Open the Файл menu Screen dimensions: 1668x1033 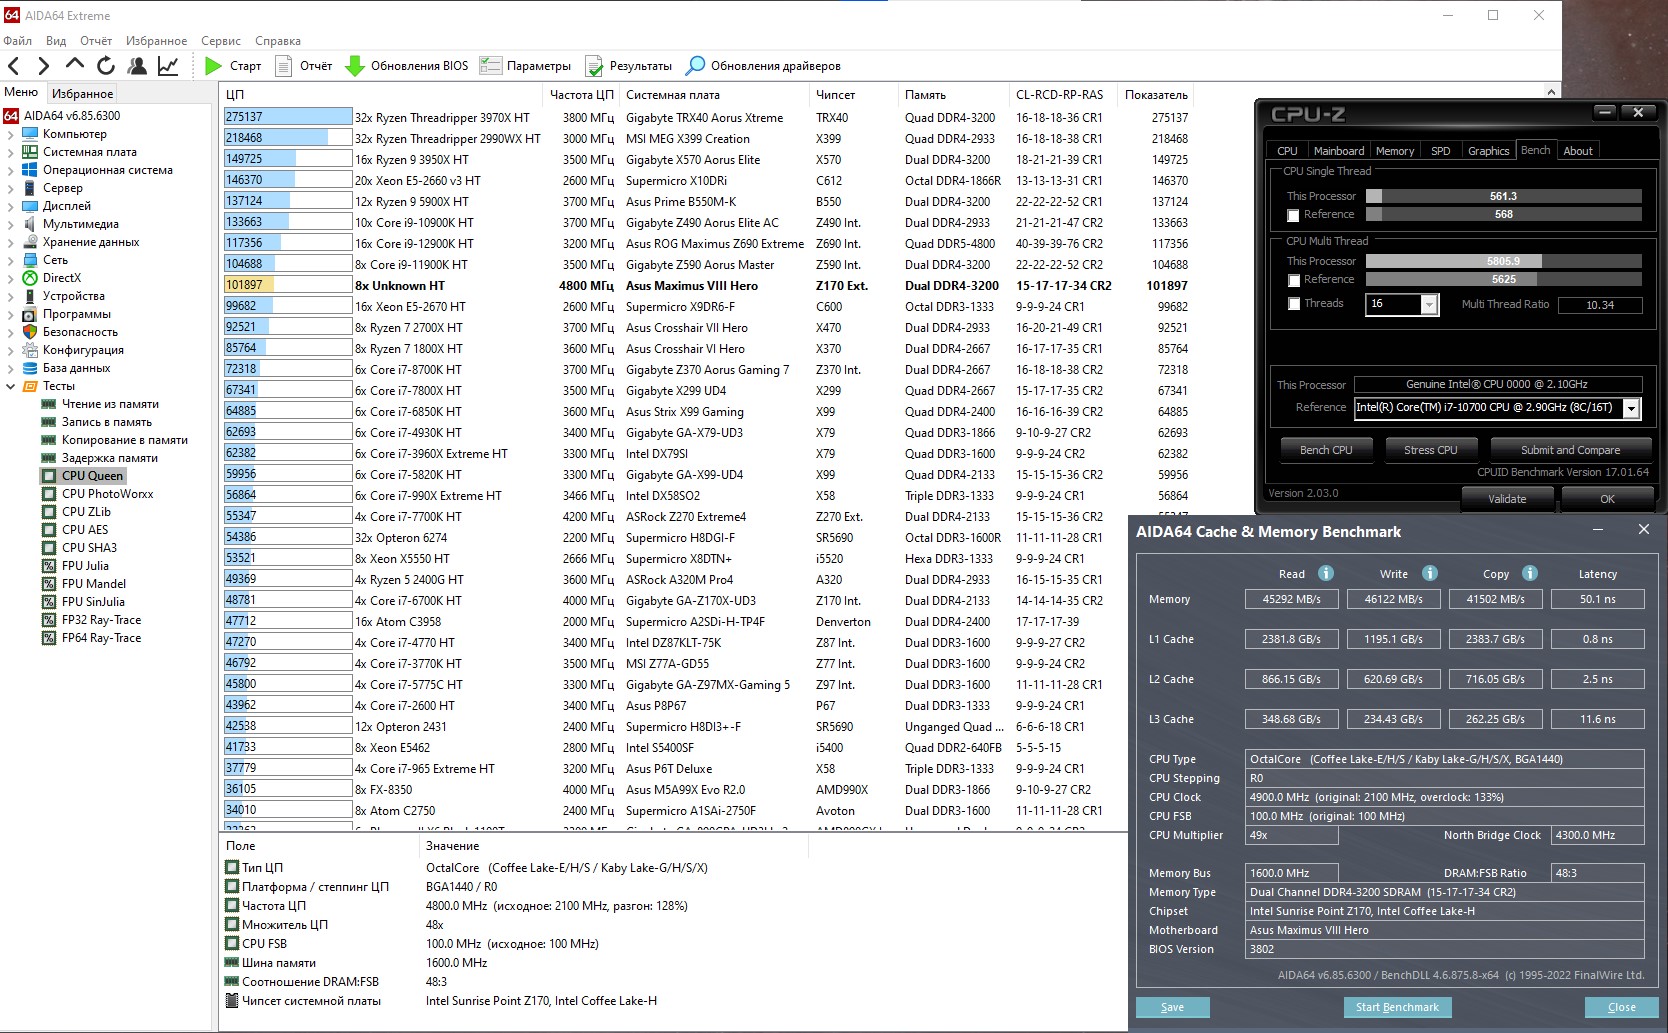tap(18, 41)
